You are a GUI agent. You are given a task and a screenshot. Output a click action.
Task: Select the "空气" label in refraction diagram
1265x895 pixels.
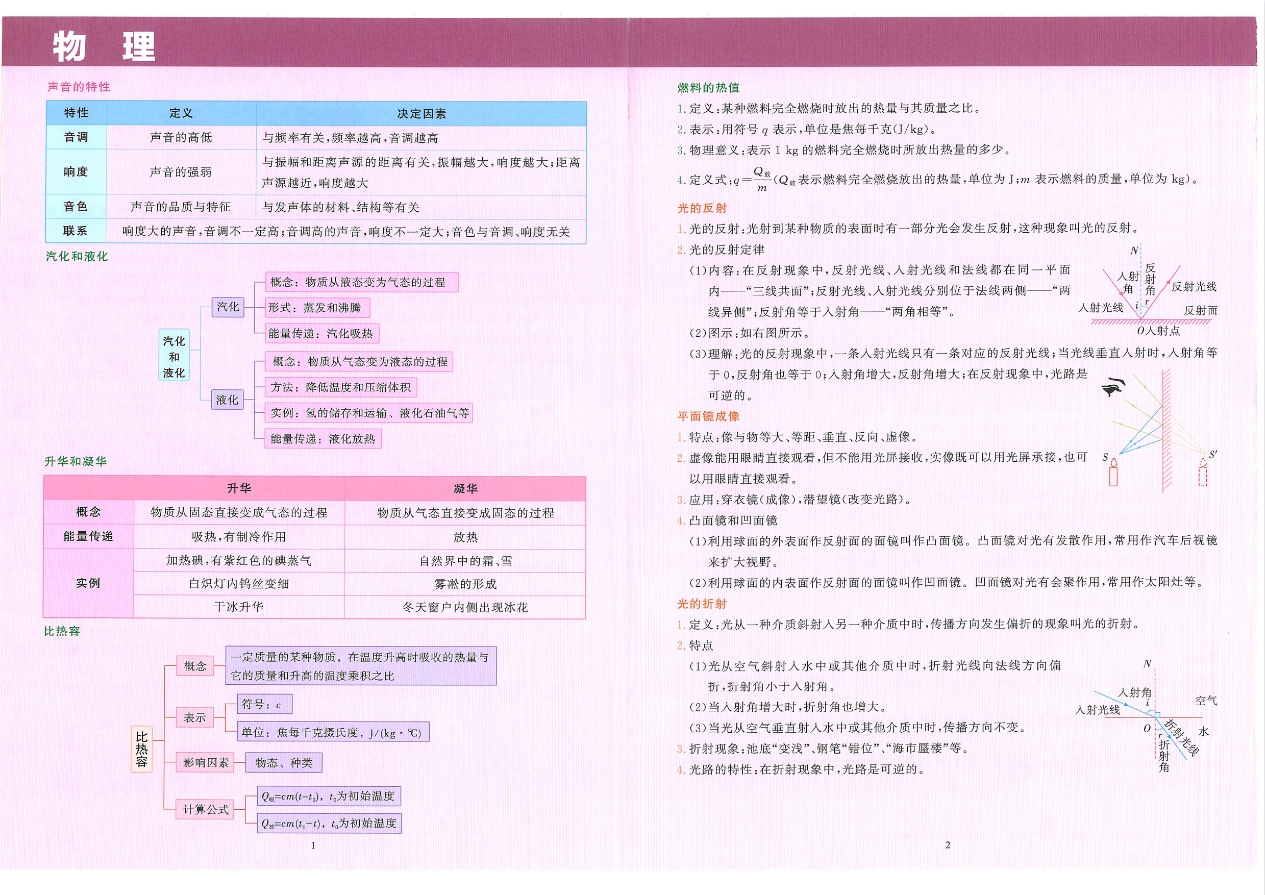point(1206,700)
